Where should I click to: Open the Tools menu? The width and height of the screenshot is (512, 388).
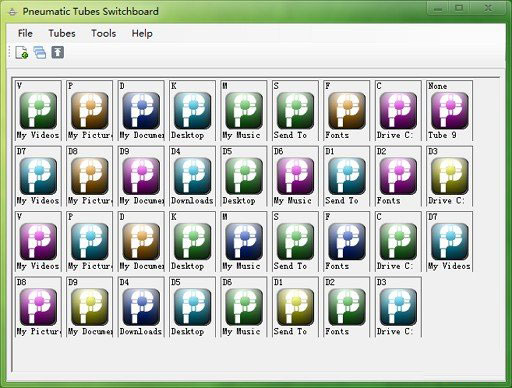click(x=104, y=33)
